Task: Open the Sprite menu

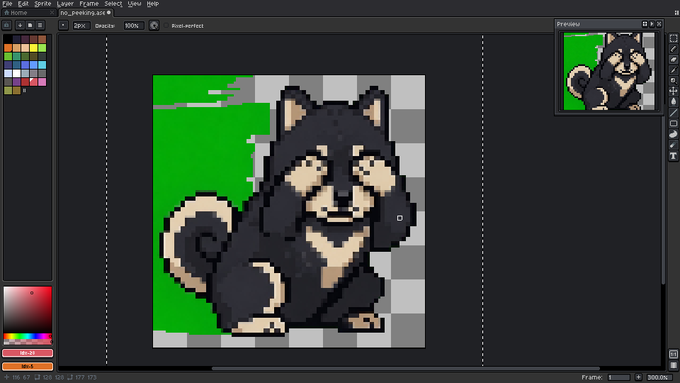Action: (x=42, y=3)
